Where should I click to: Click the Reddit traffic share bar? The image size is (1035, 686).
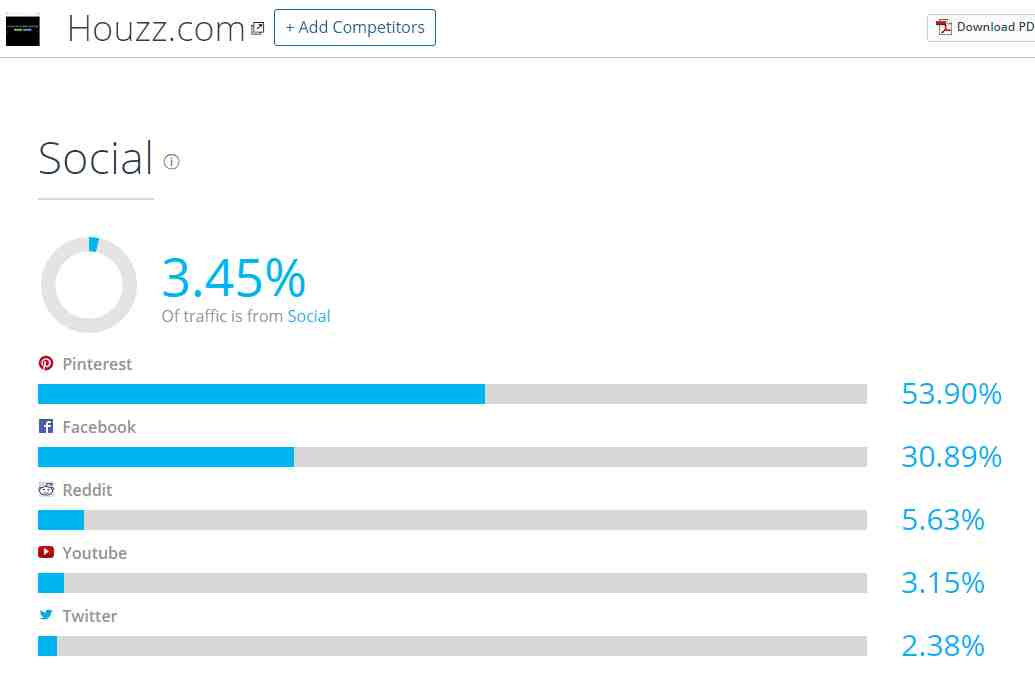pos(452,520)
